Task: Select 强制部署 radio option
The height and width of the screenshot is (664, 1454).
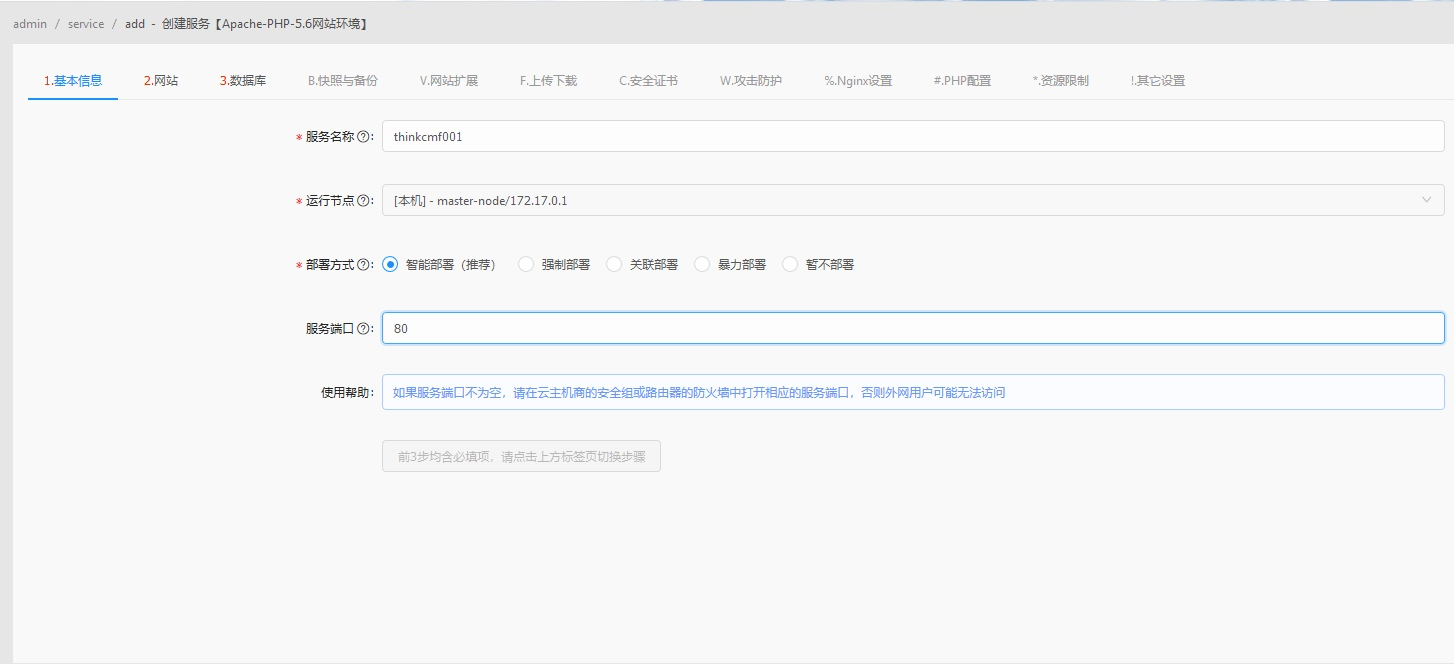Action: pos(526,265)
